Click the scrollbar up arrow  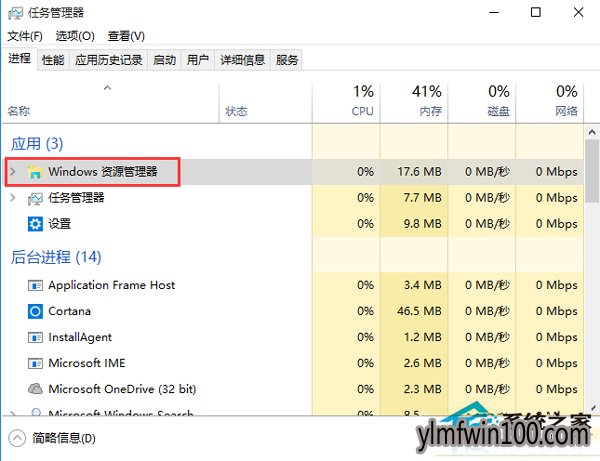(x=592, y=132)
